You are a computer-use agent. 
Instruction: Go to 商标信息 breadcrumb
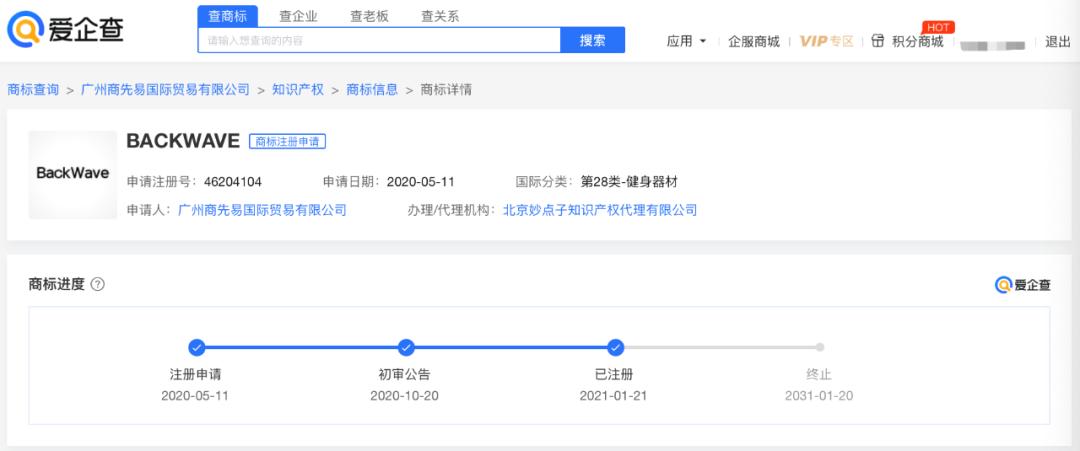tap(372, 90)
